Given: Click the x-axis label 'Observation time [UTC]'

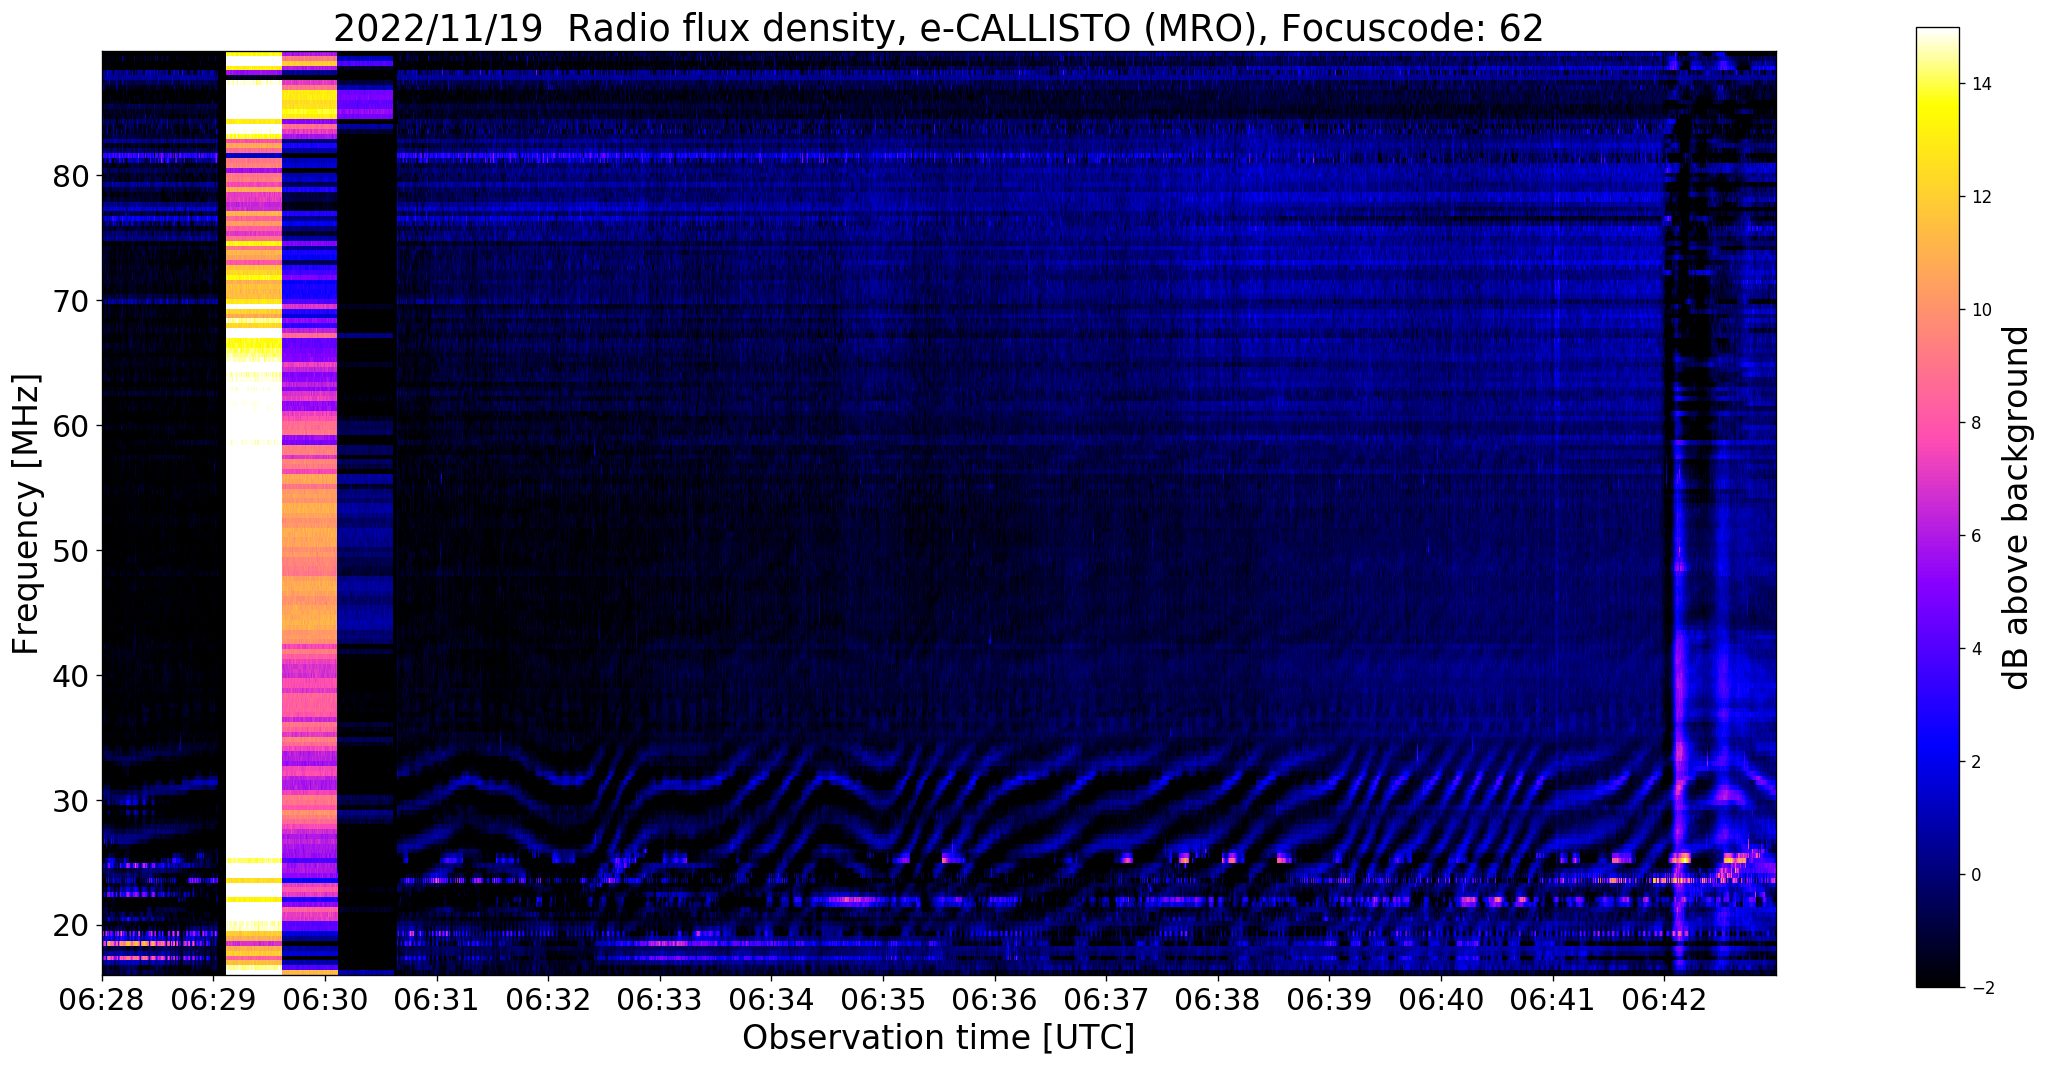Looking at the screenshot, I should tap(938, 1037).
